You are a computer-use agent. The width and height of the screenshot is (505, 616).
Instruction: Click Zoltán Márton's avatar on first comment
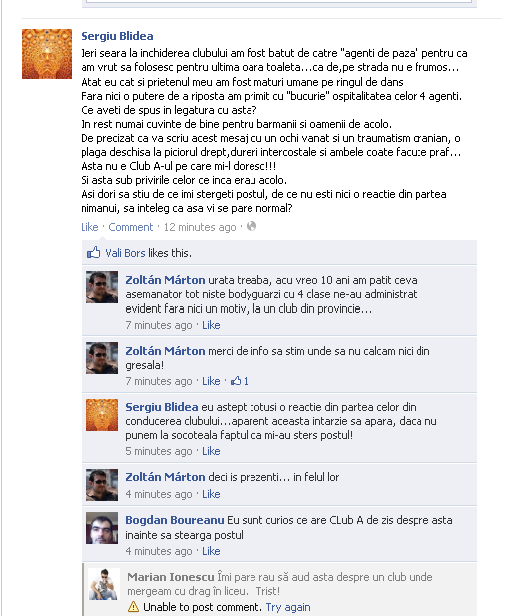point(102,287)
